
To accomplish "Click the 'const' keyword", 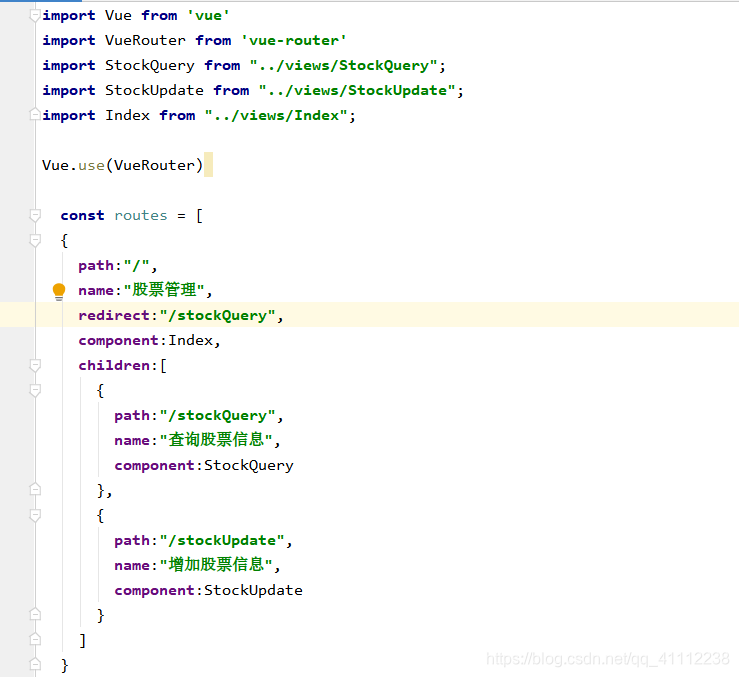I will point(82,215).
